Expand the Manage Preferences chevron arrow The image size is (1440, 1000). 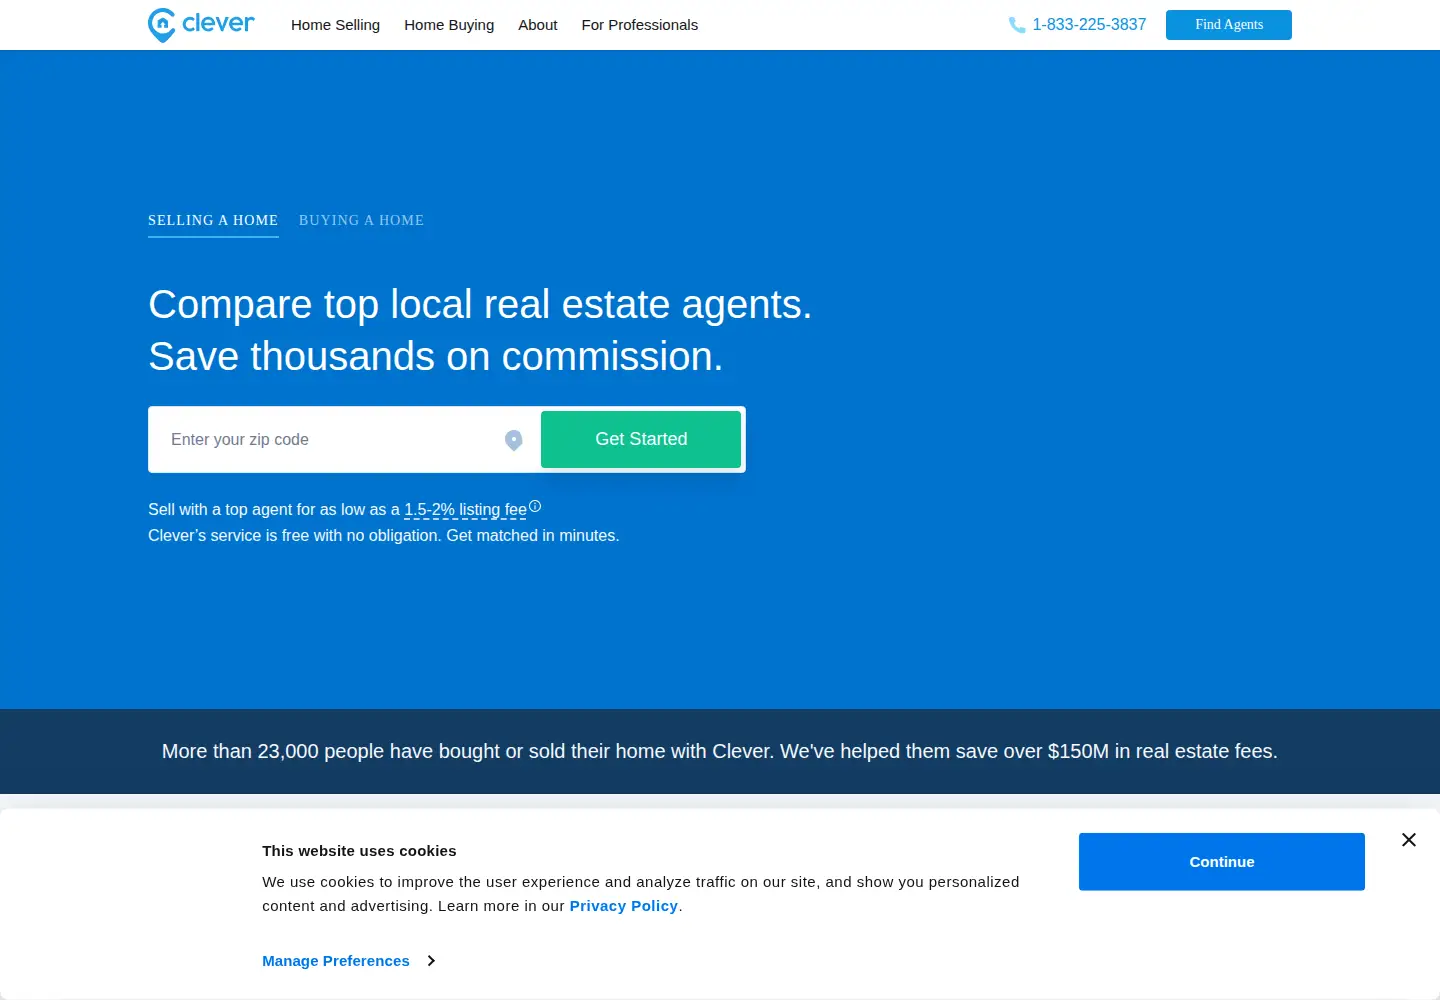click(431, 961)
